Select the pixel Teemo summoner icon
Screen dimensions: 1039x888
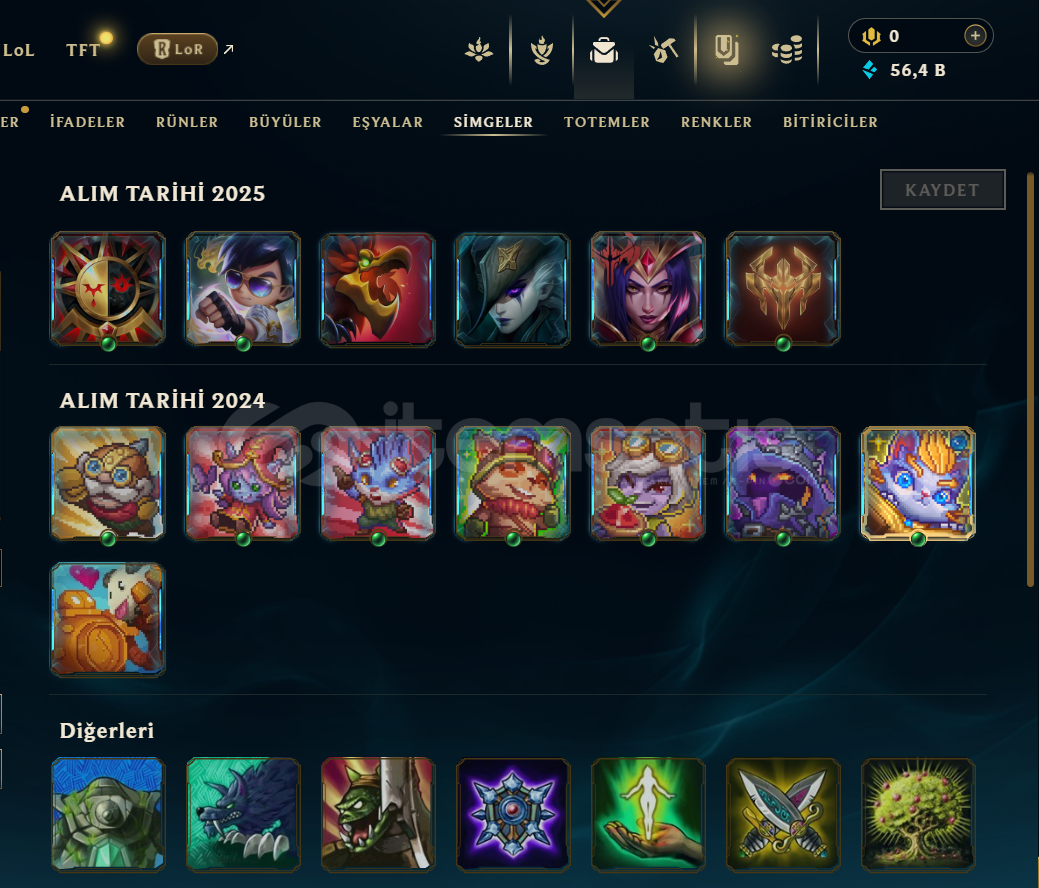click(x=513, y=483)
